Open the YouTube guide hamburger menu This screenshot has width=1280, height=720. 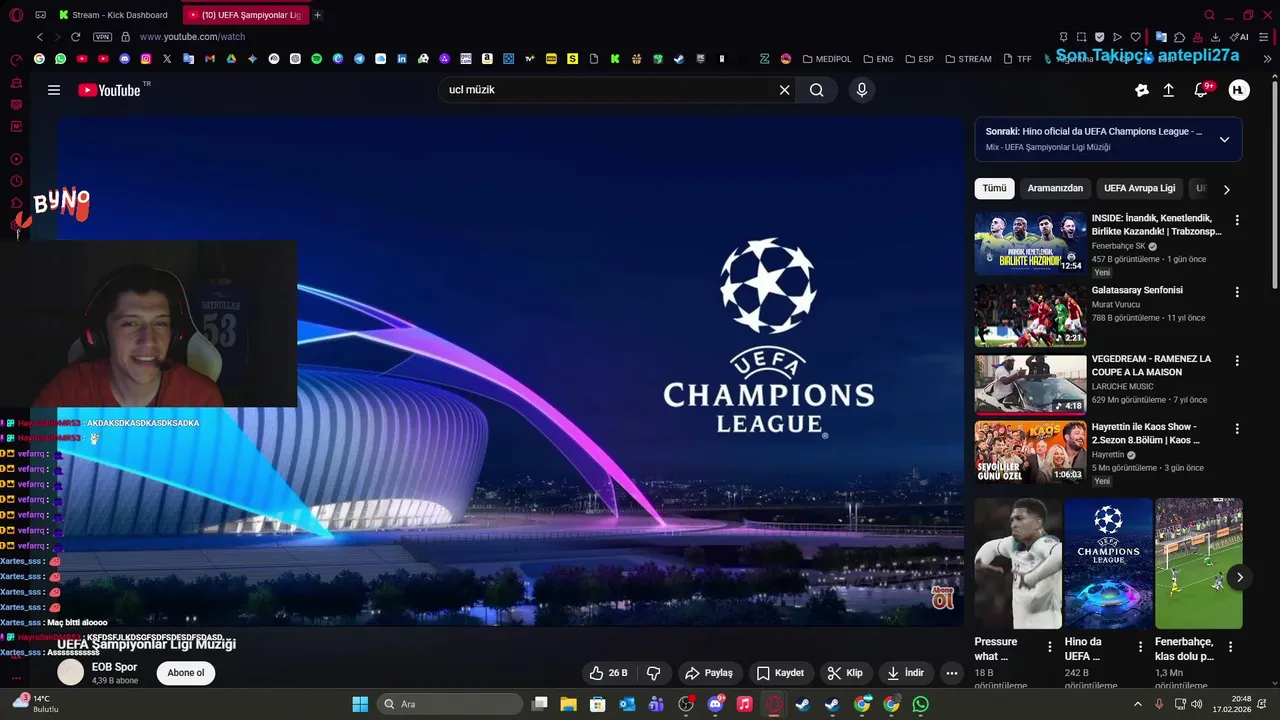coord(54,90)
